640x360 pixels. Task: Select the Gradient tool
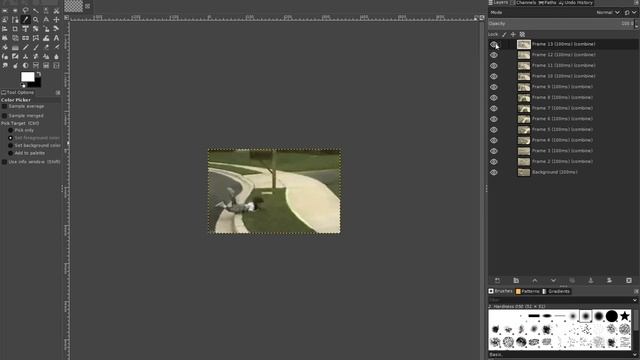15,47
